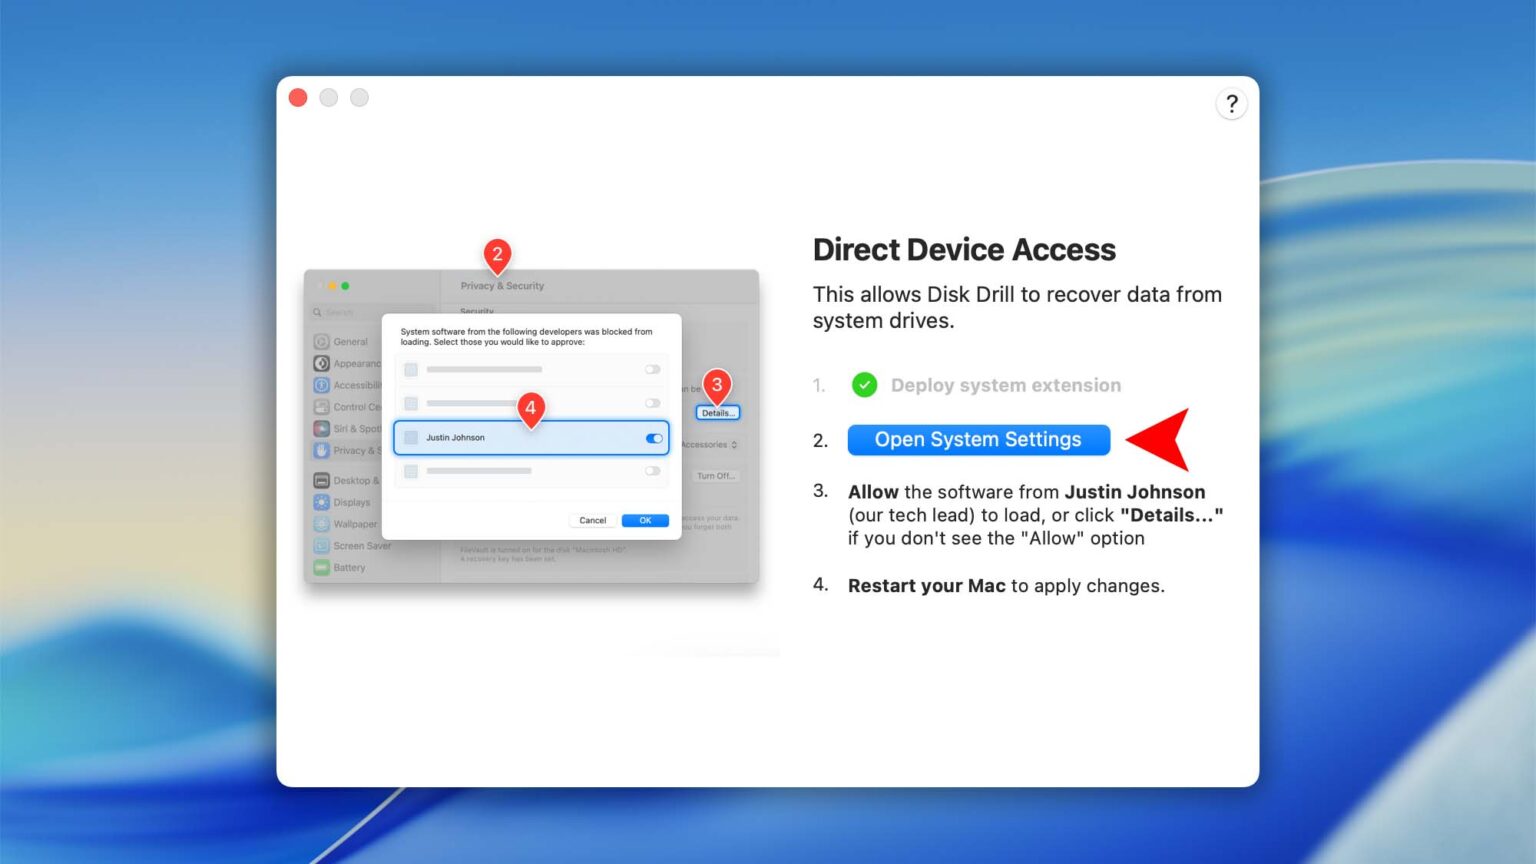This screenshot has width=1536, height=864.
Task: Click the Battery icon in the sidebar
Action: 322,566
